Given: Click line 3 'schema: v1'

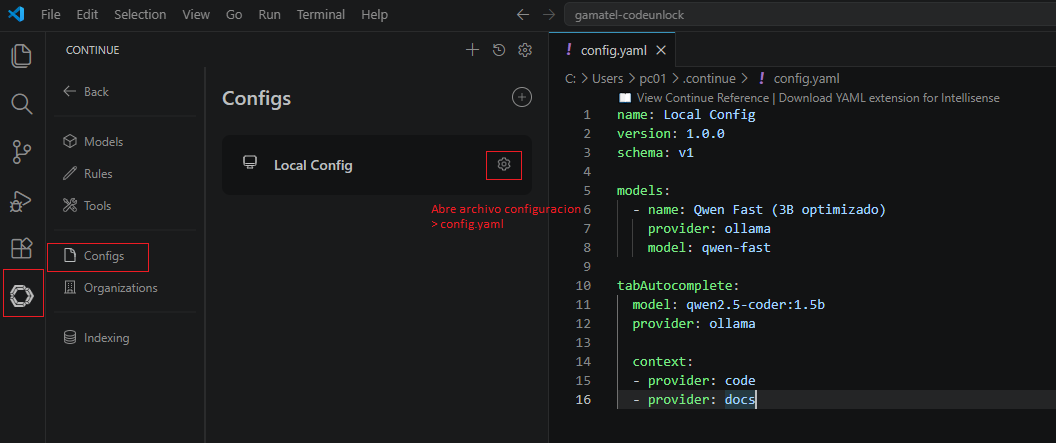Looking at the screenshot, I should point(655,152).
